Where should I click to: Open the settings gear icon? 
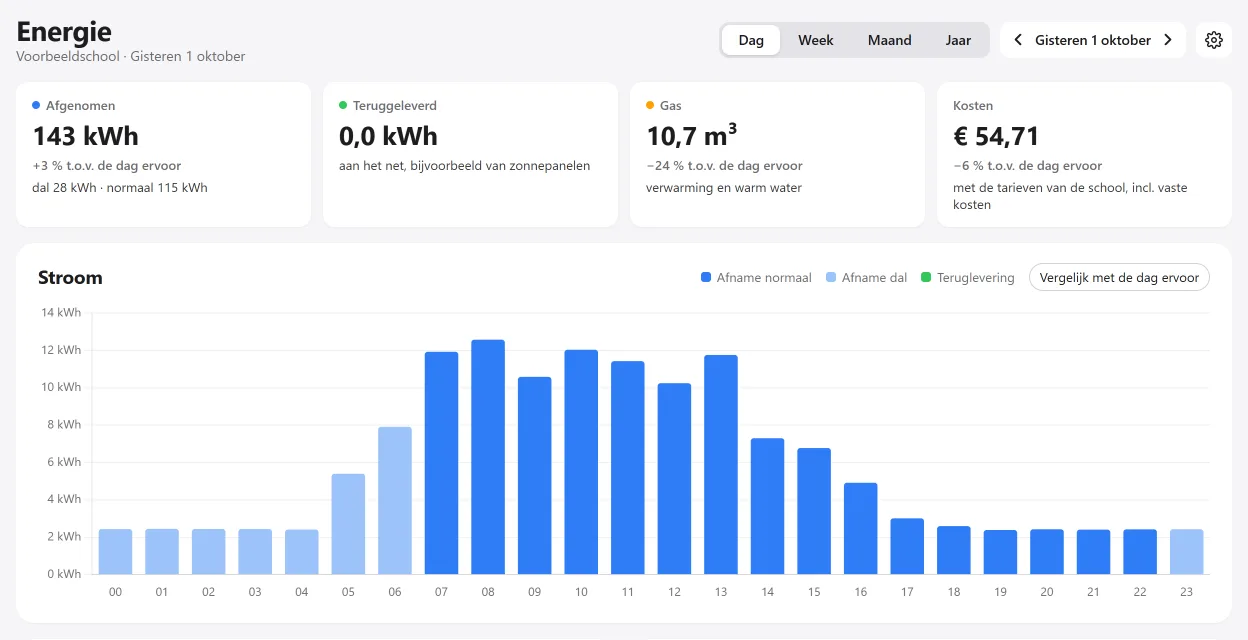(x=1213, y=40)
